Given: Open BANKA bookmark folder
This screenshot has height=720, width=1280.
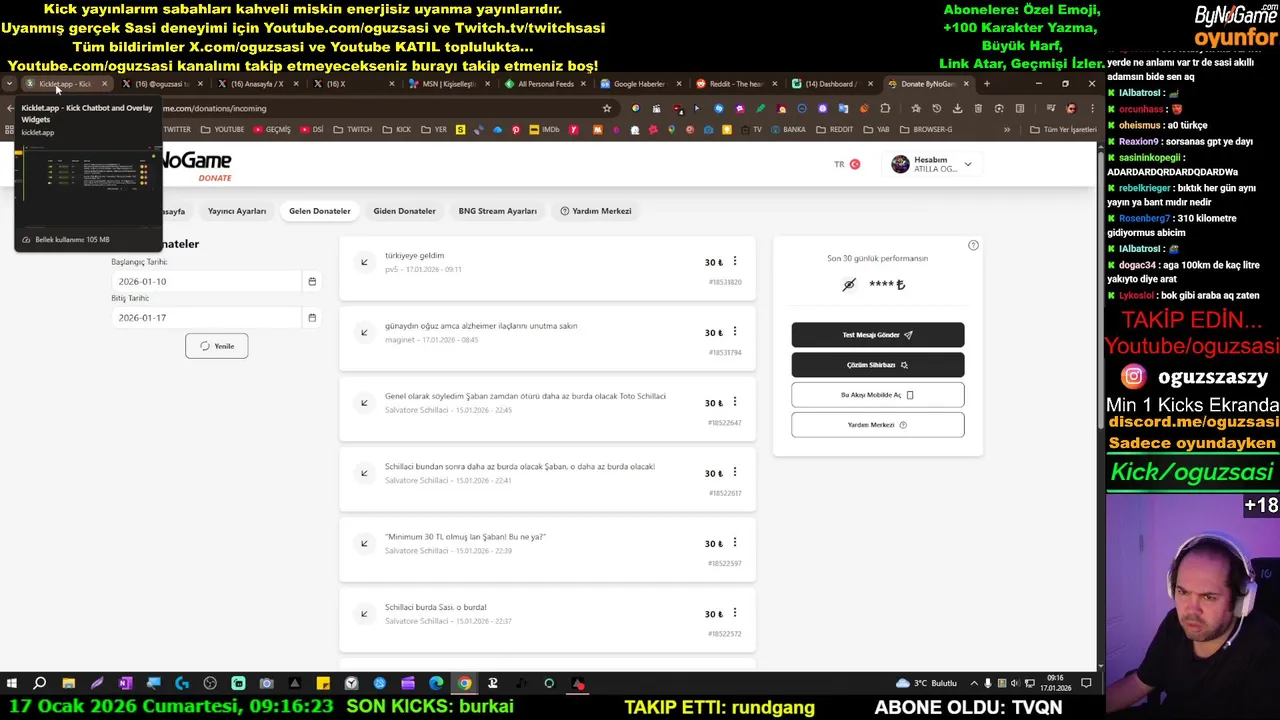Looking at the screenshot, I should point(787,129).
